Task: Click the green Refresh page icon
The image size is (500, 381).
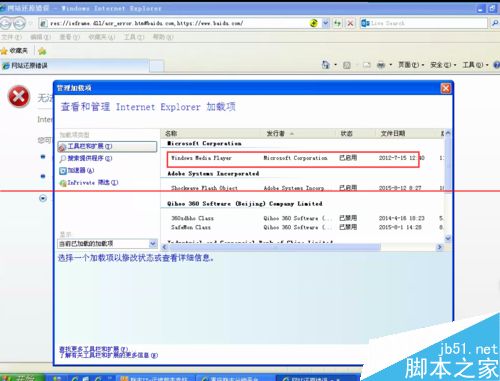Action: (x=338, y=23)
